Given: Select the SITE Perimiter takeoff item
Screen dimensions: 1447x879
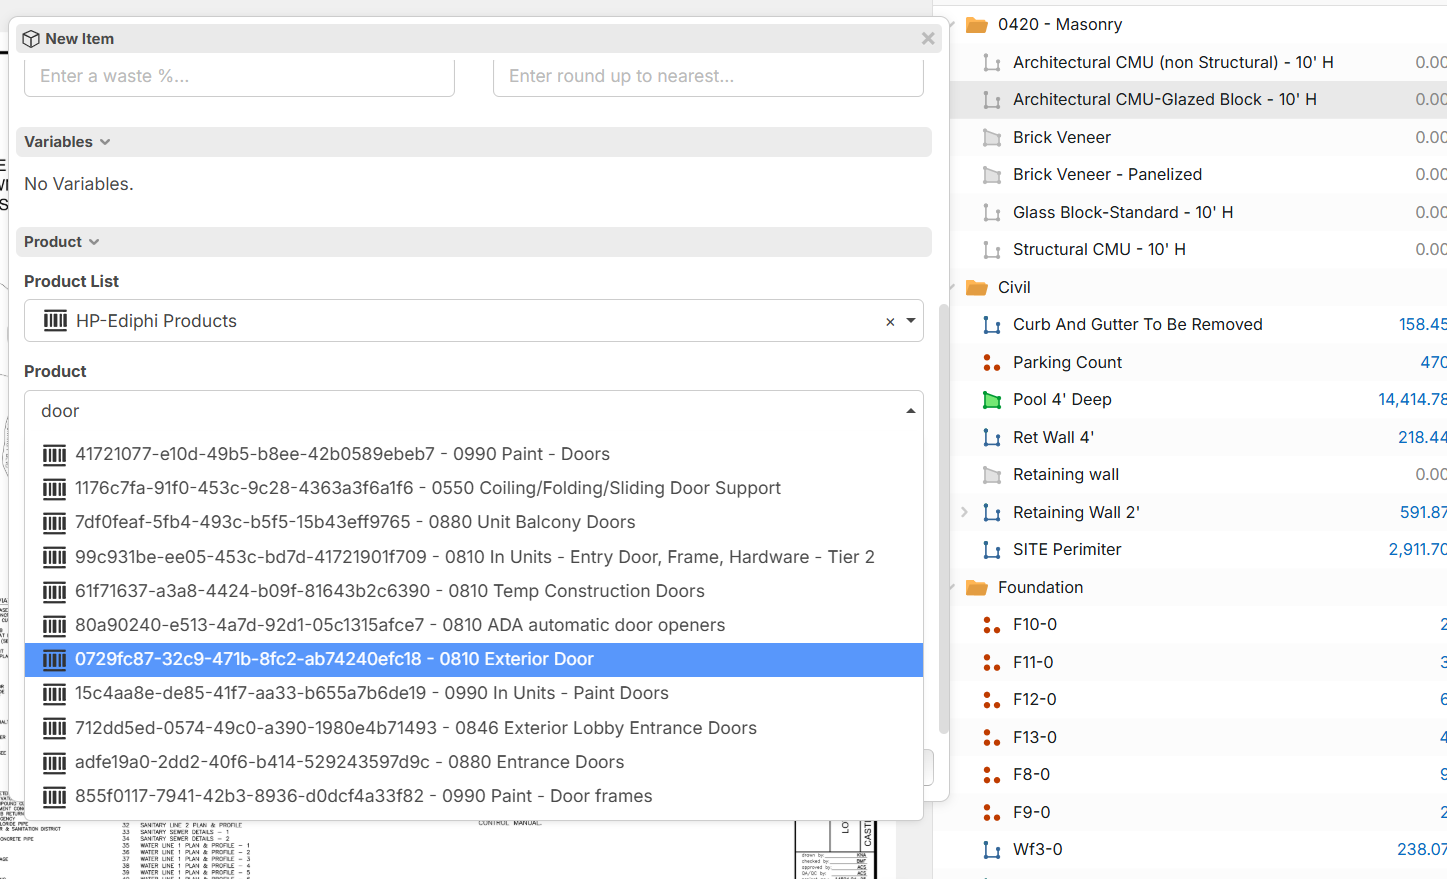Looking at the screenshot, I should coord(1066,550).
